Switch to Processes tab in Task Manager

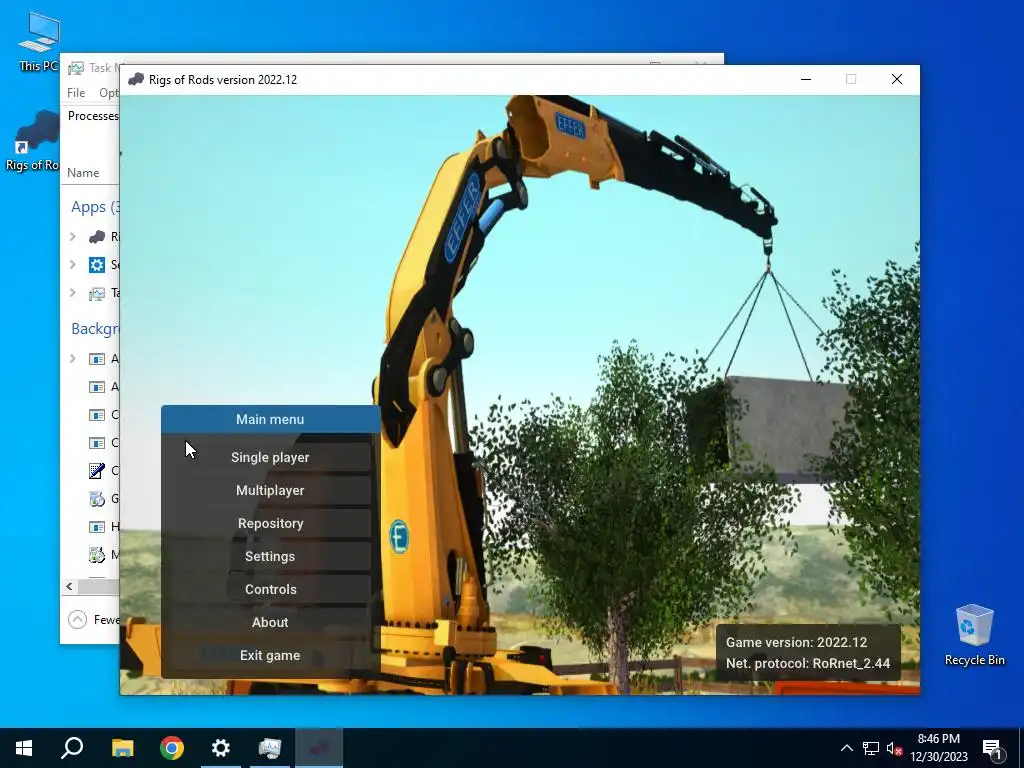(93, 116)
